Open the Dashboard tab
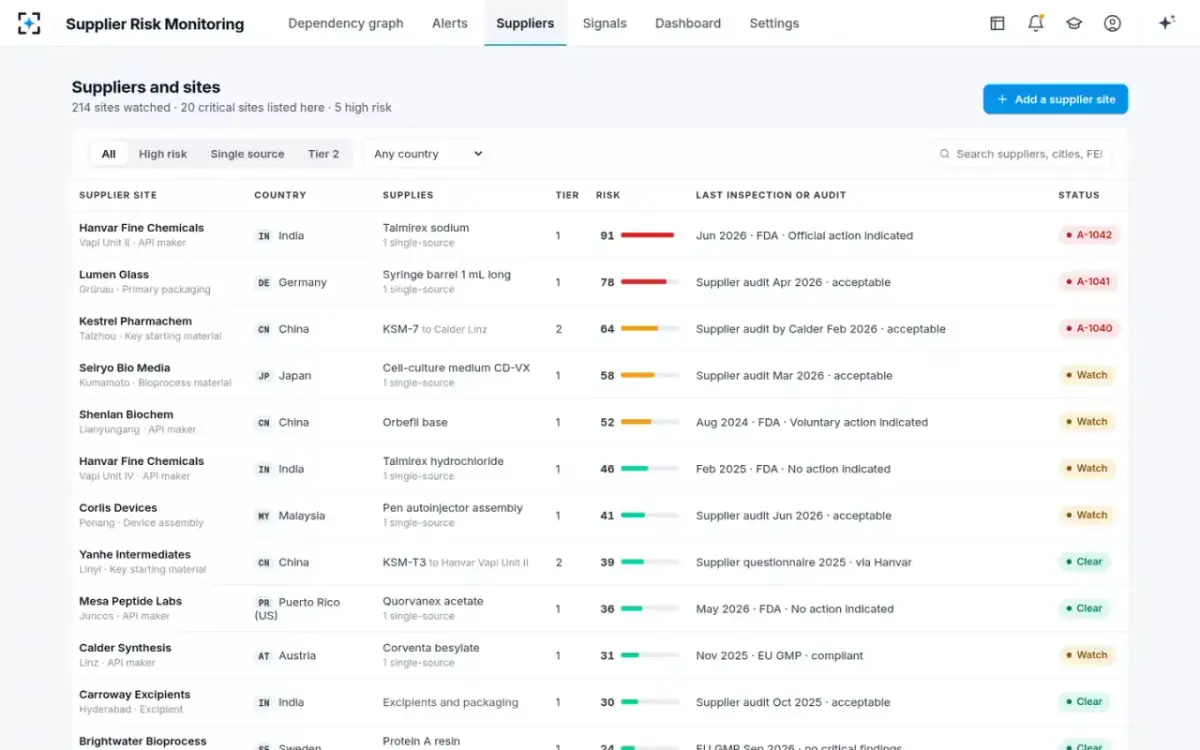Image resolution: width=1200 pixels, height=750 pixels. [688, 23]
